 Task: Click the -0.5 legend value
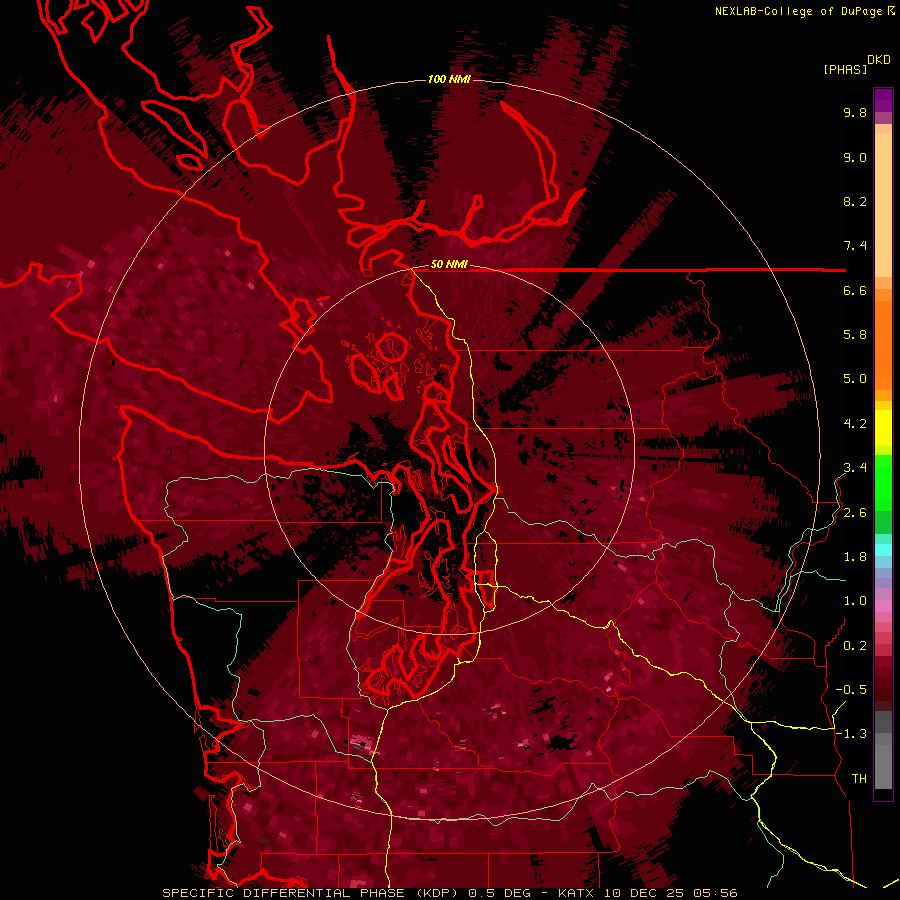coord(851,690)
